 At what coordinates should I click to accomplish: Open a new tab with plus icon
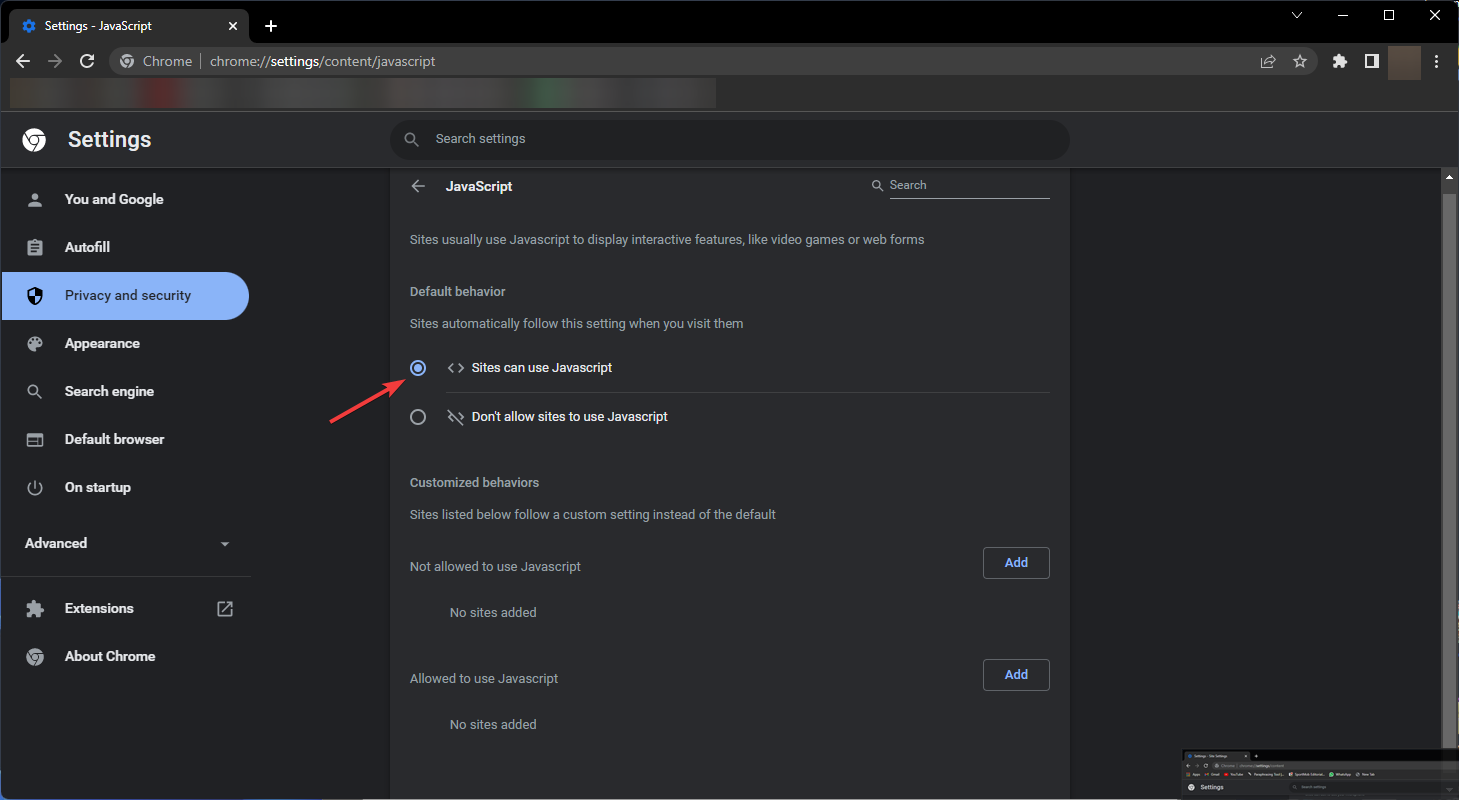pos(271,26)
